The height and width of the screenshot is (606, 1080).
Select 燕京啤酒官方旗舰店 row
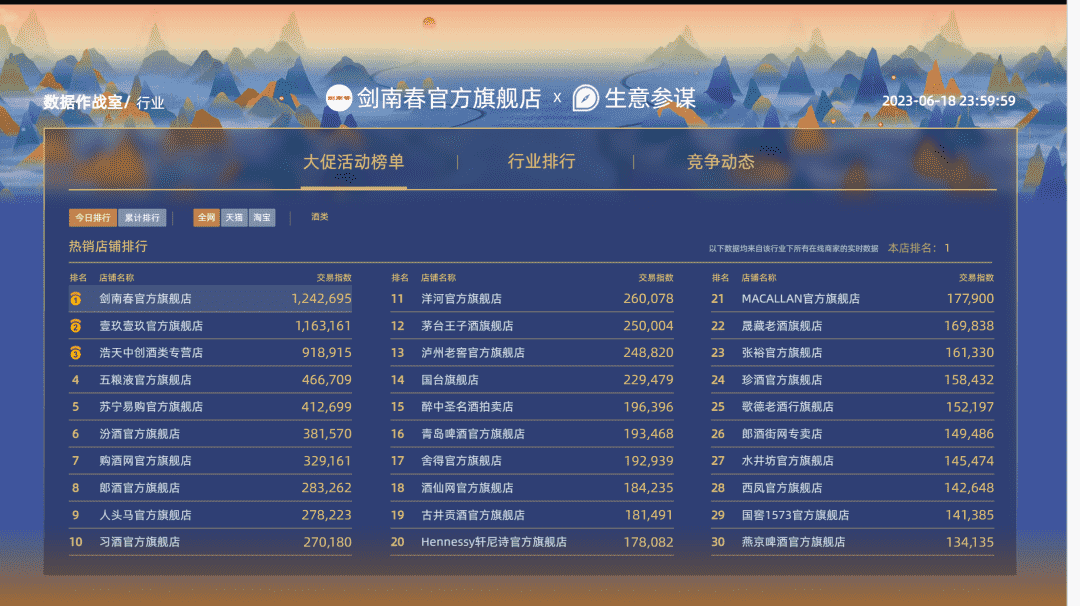(x=853, y=542)
